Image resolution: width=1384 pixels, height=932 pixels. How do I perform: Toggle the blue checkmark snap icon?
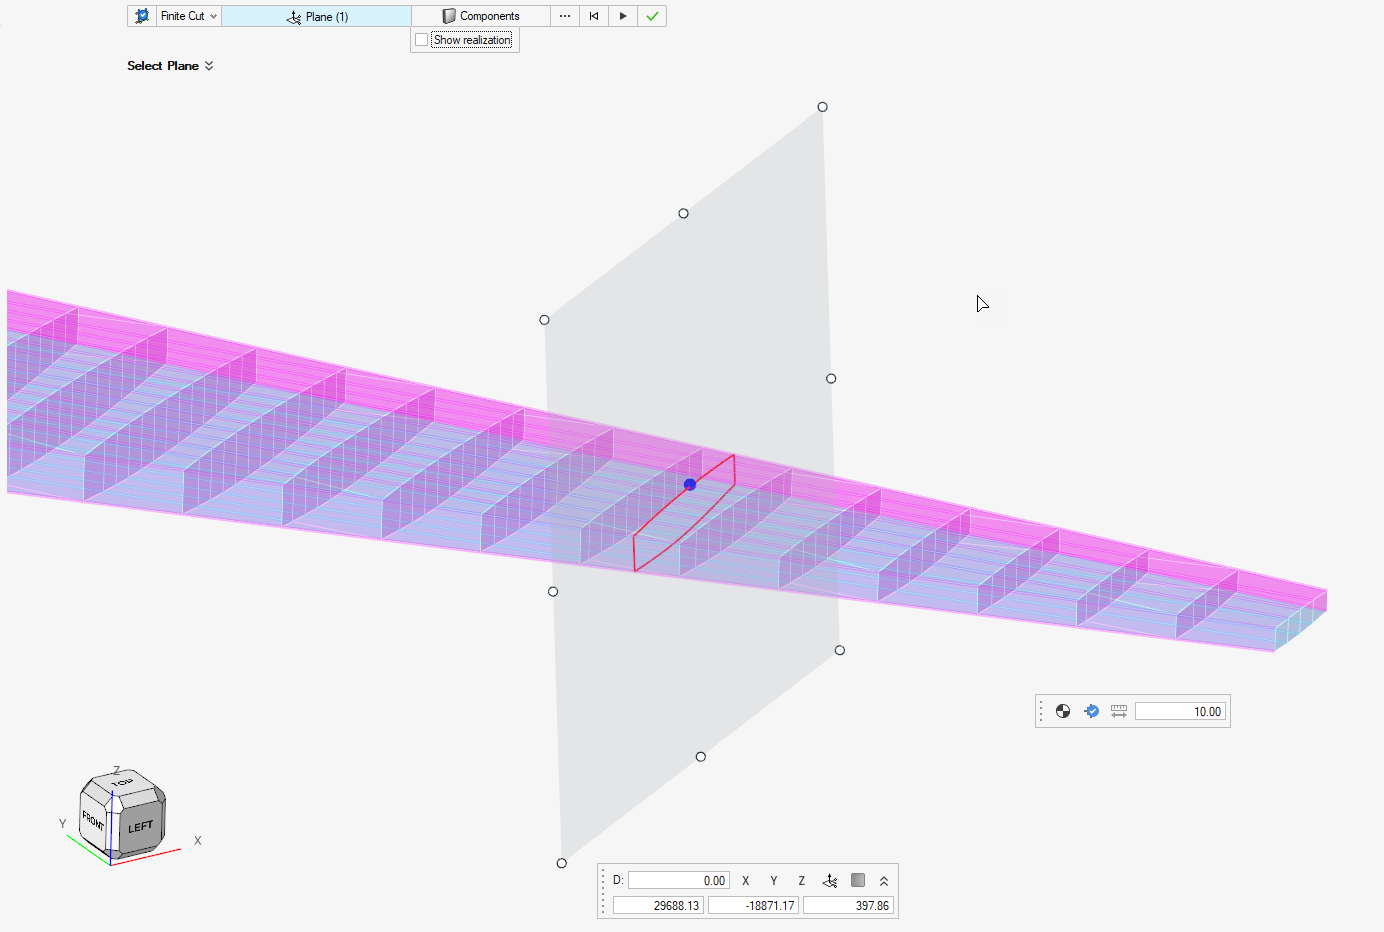pyautogui.click(x=1092, y=712)
